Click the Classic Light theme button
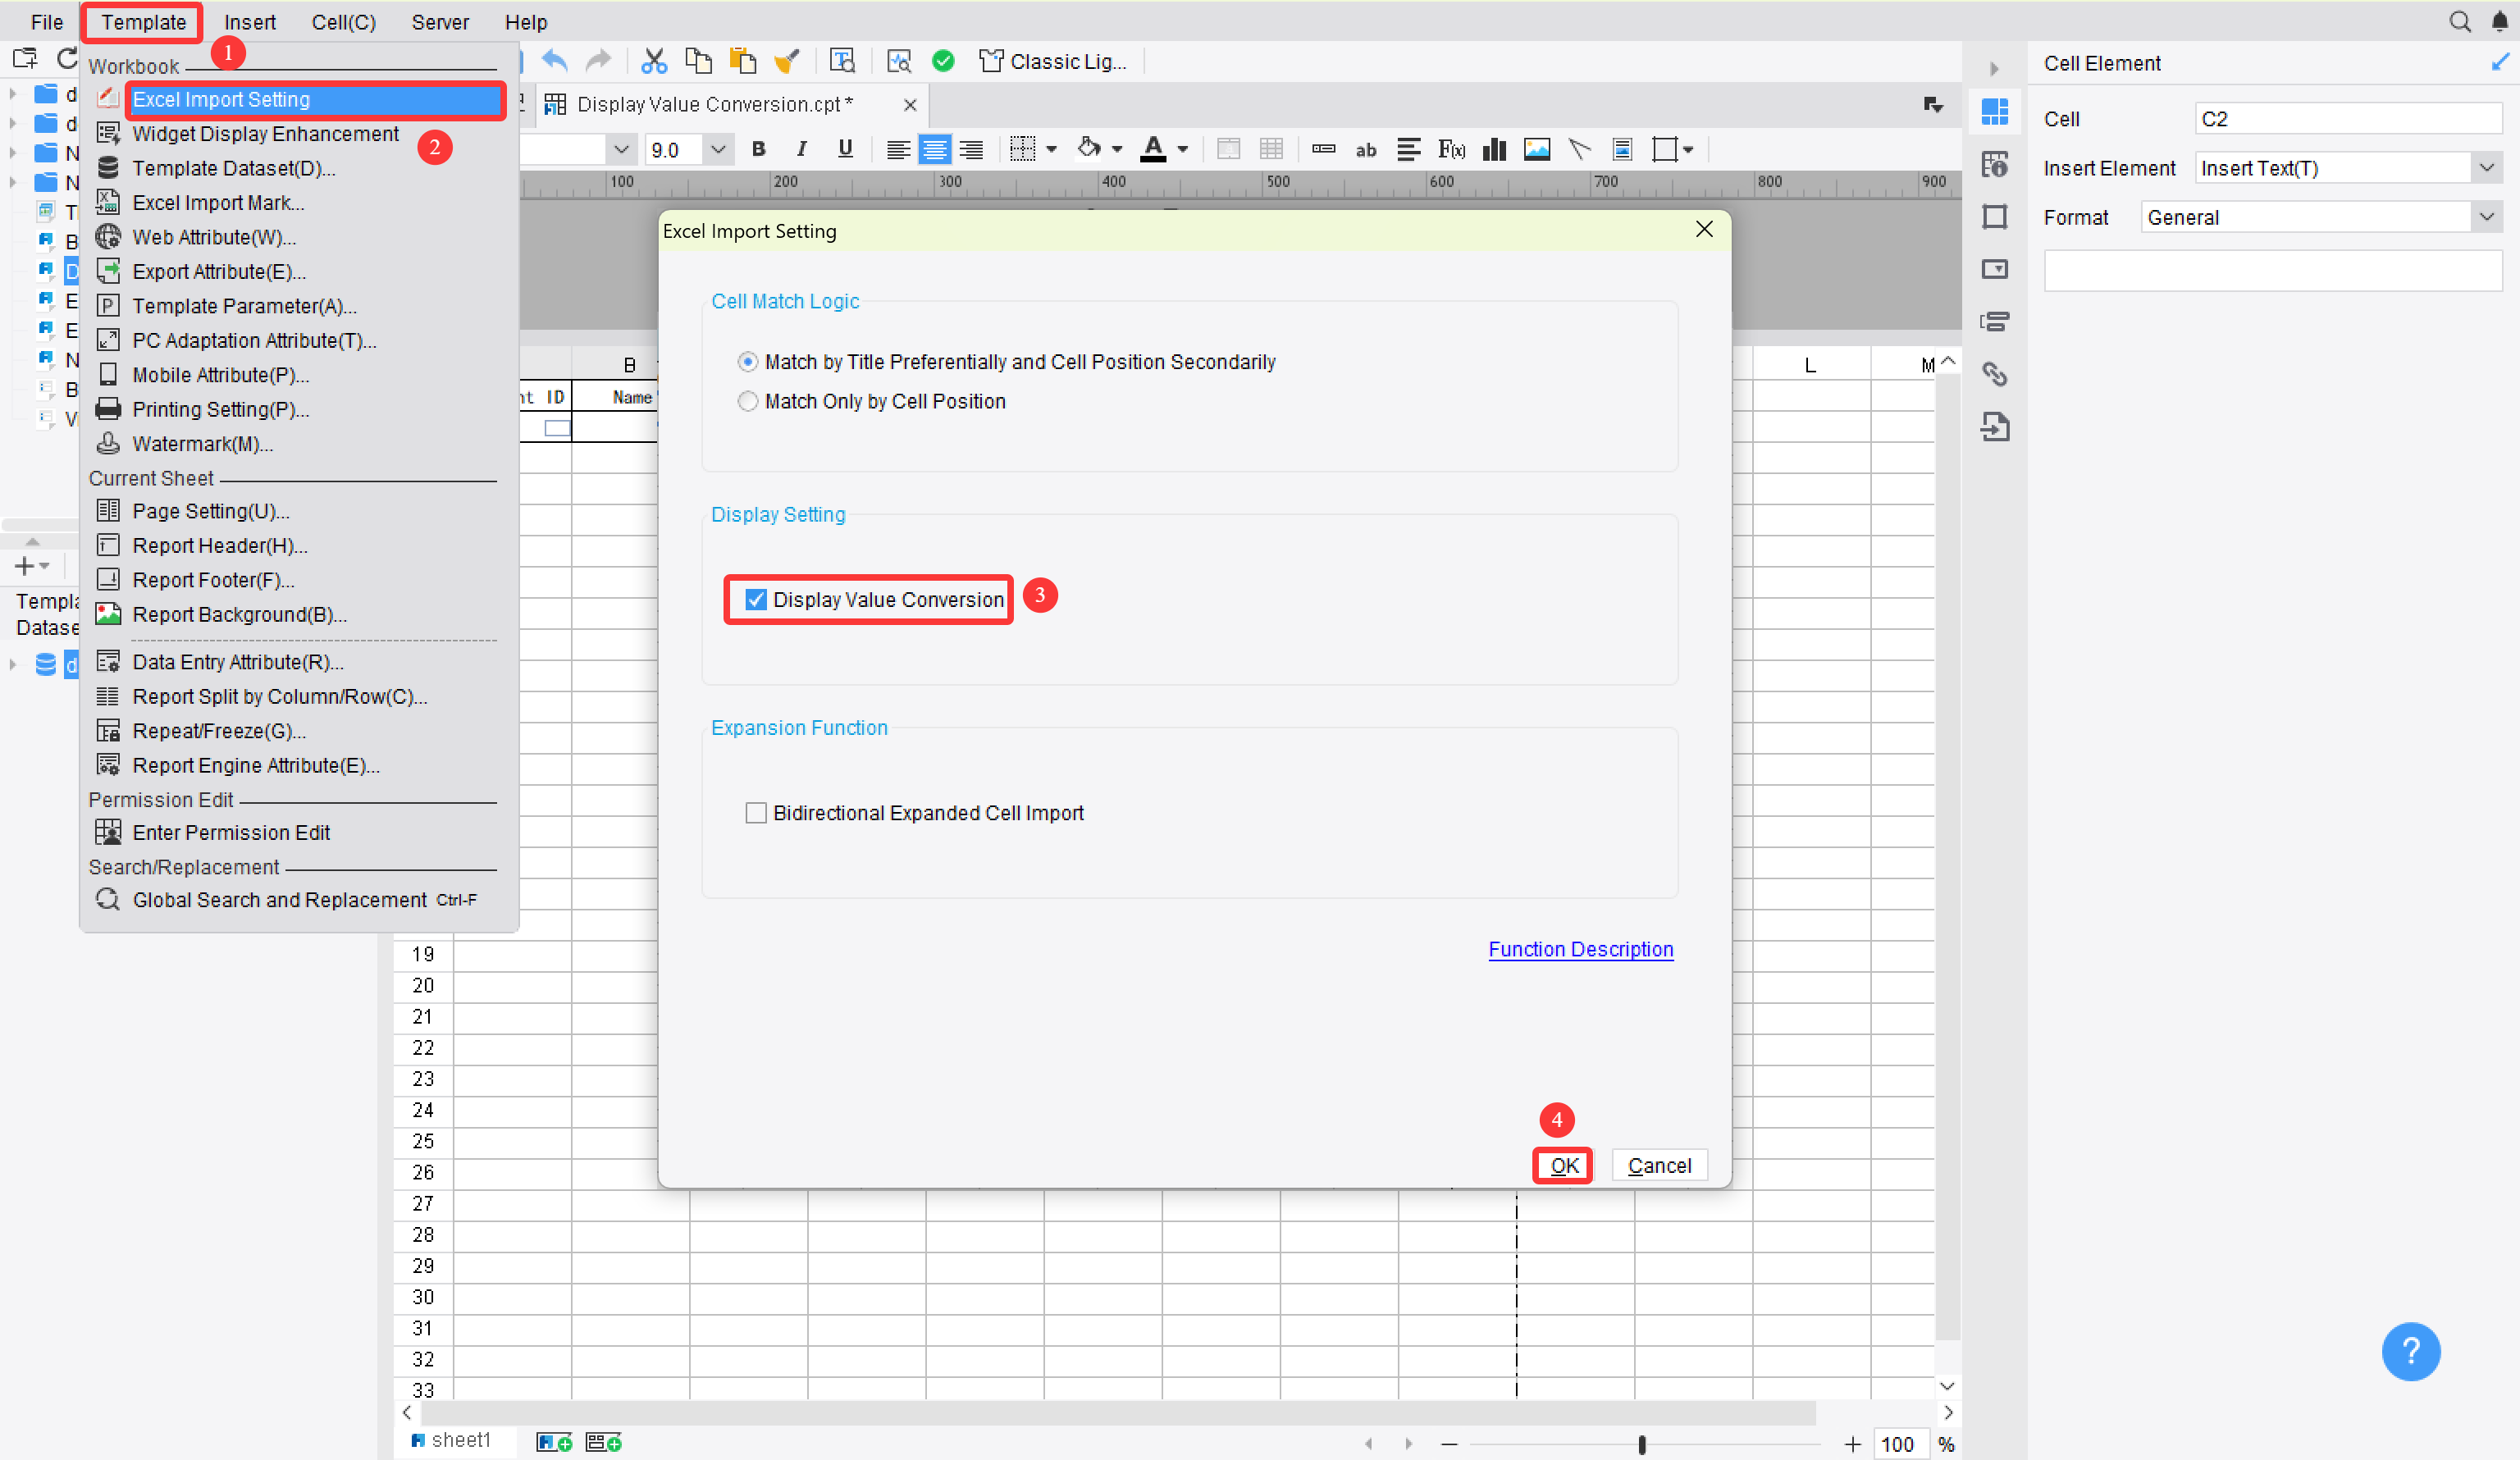Screen dimensions: 2520x1460 click(1053, 61)
